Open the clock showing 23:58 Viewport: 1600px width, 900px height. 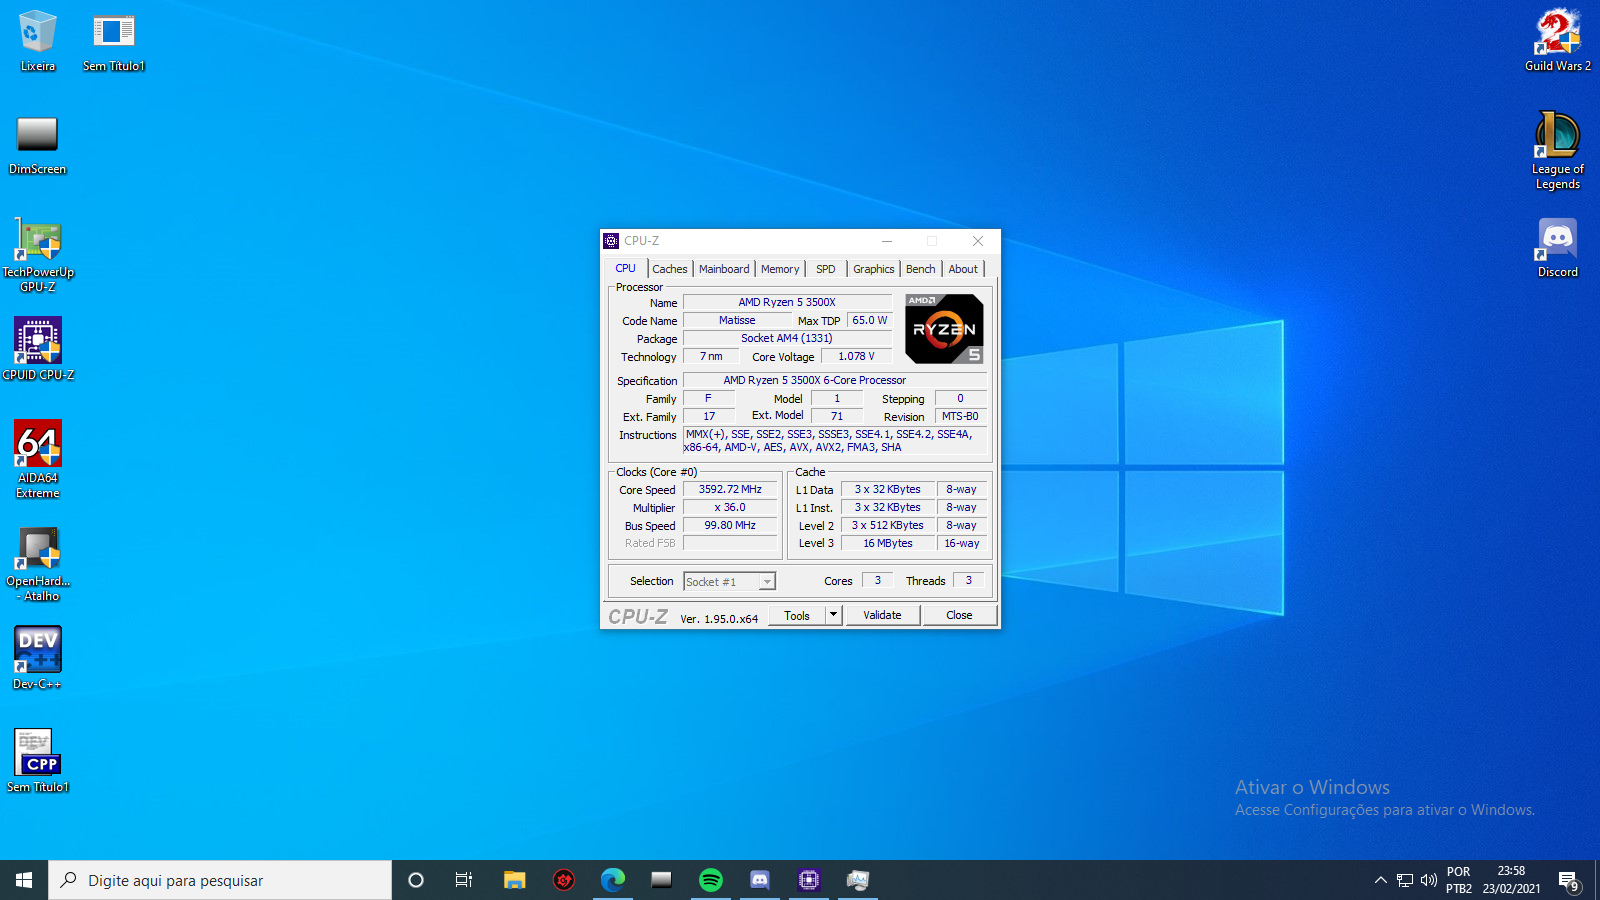(1511, 880)
